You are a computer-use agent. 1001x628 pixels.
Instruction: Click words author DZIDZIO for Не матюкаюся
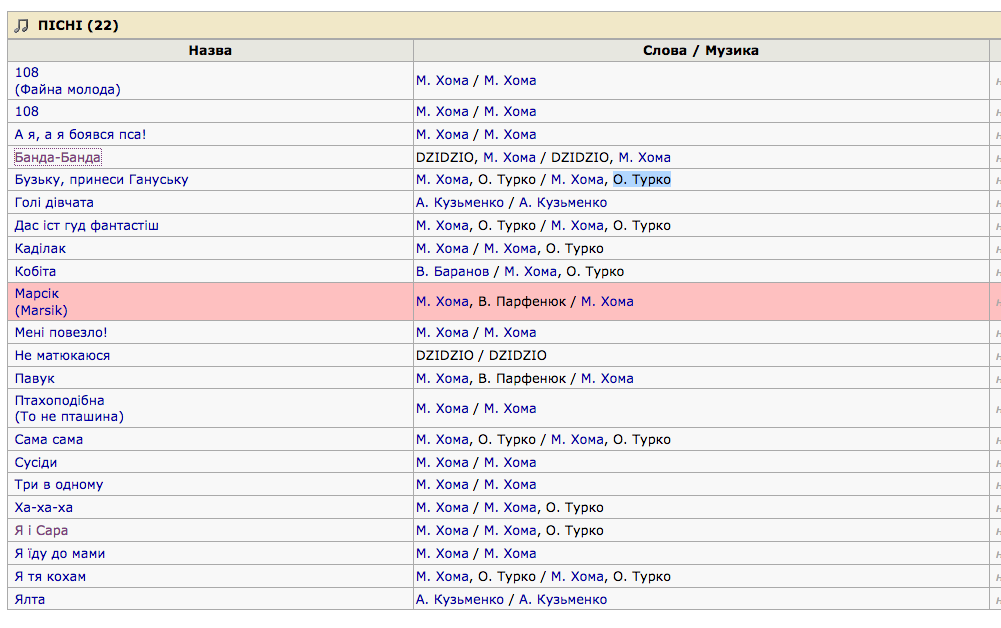coord(445,356)
